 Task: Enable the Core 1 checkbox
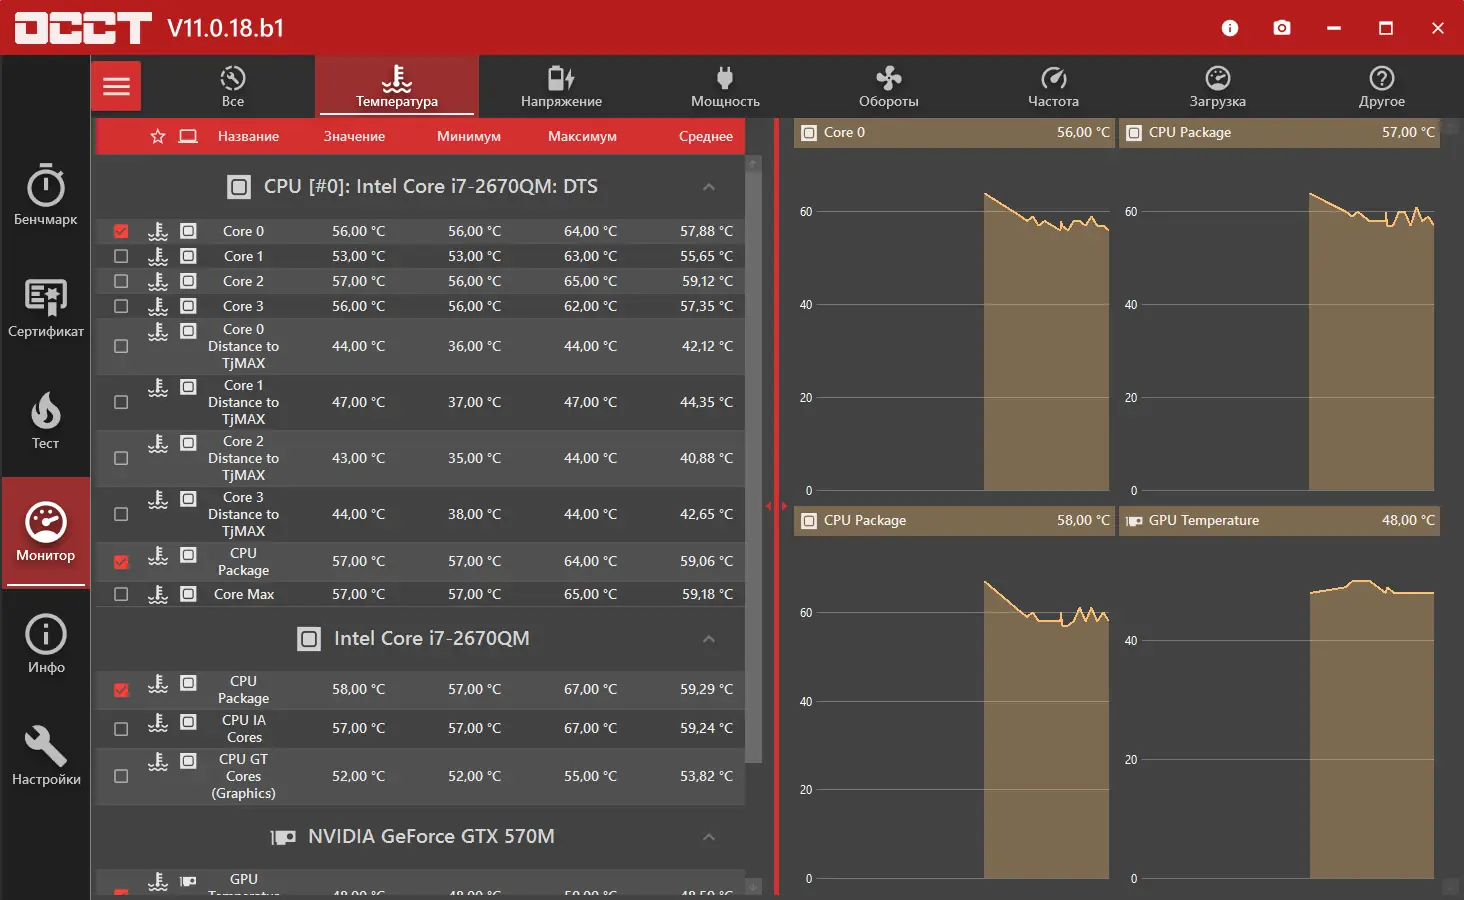point(121,256)
